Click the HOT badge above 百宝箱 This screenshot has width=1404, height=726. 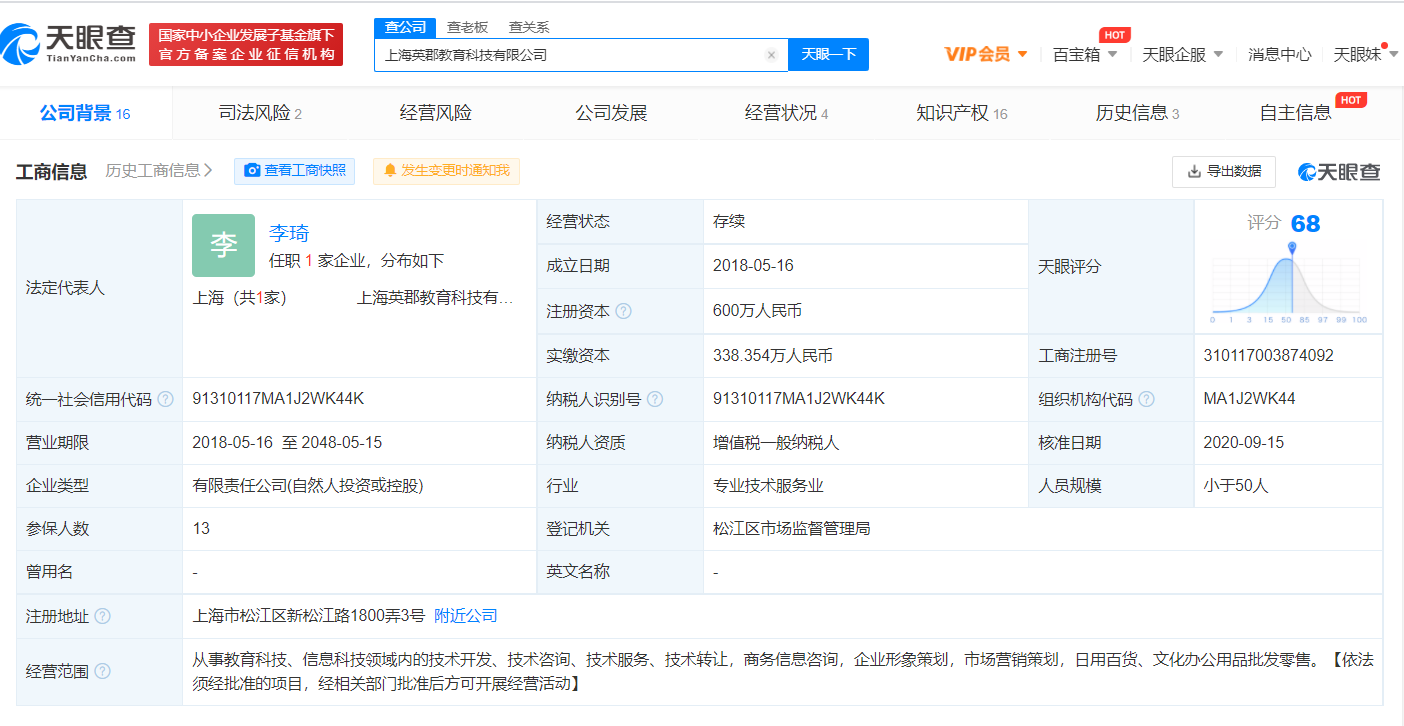pyautogui.click(x=1115, y=35)
